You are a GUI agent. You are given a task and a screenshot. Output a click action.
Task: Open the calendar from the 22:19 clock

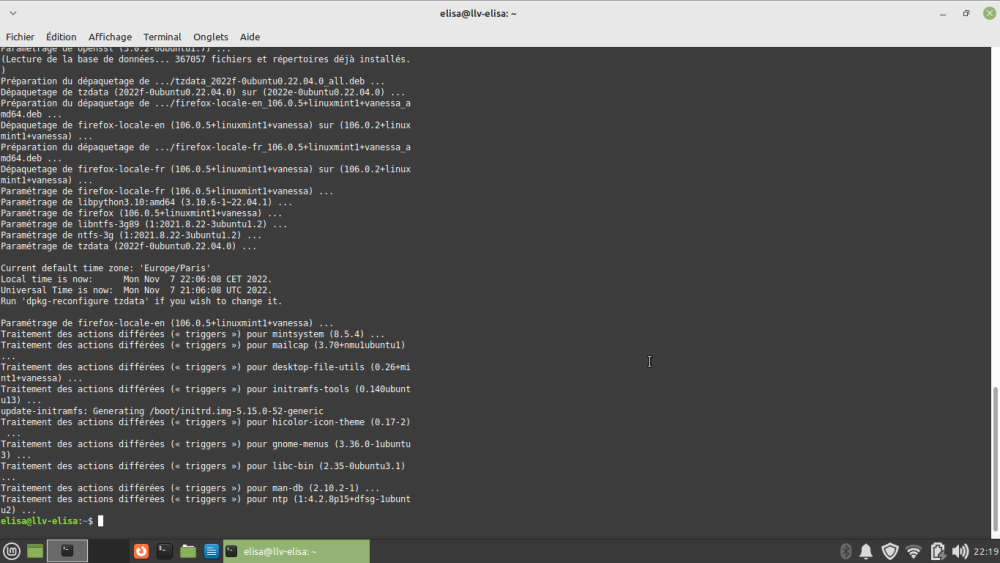[986, 552]
